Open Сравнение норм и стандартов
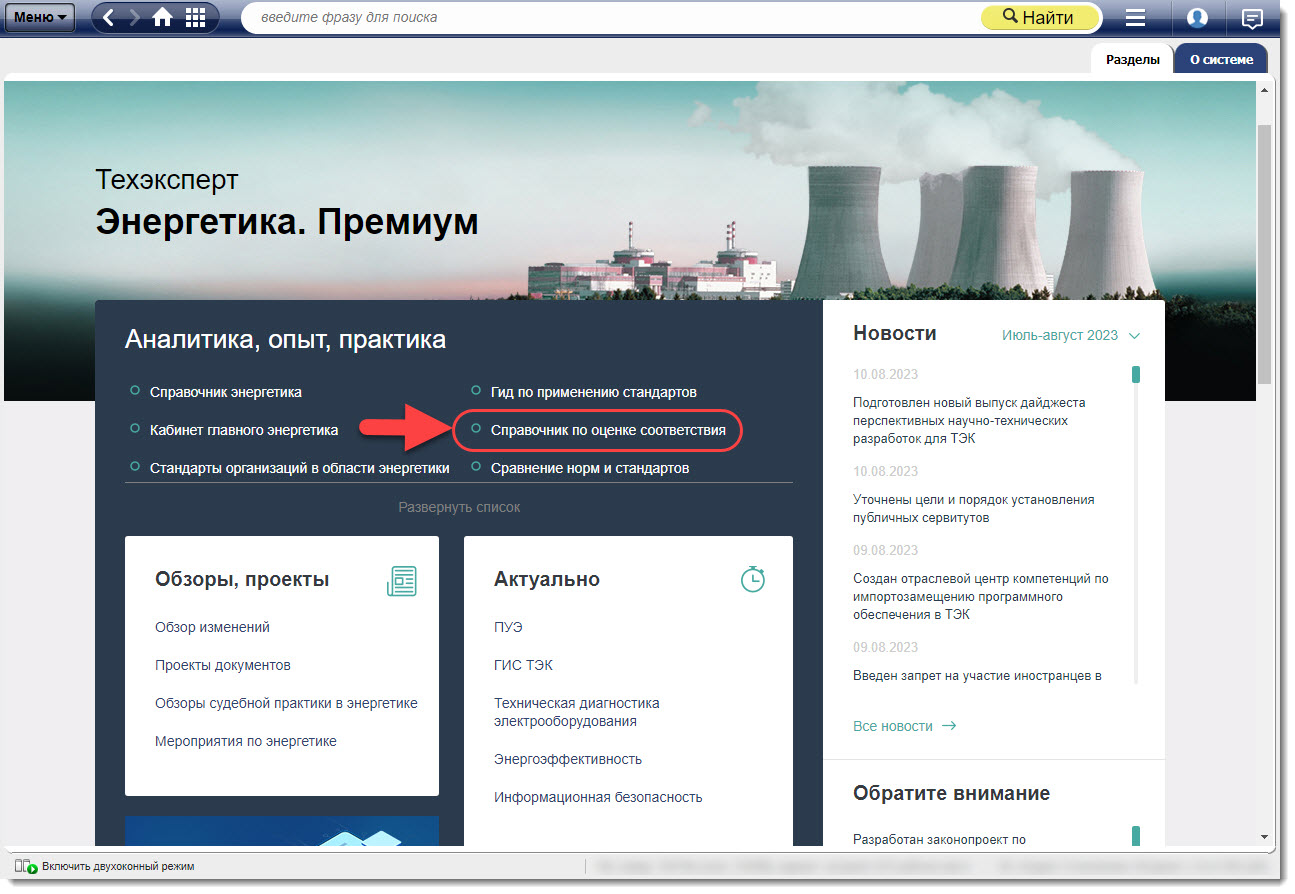Viewport: 1295px width, 894px height. 590,468
